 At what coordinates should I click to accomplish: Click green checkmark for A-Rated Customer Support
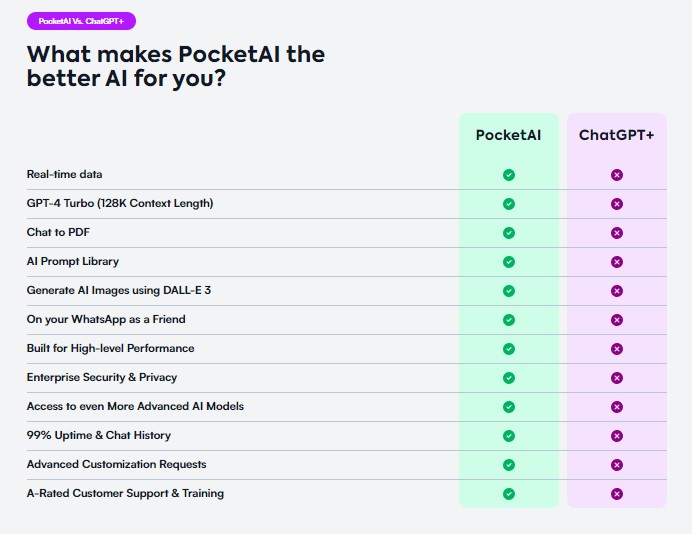tap(509, 494)
